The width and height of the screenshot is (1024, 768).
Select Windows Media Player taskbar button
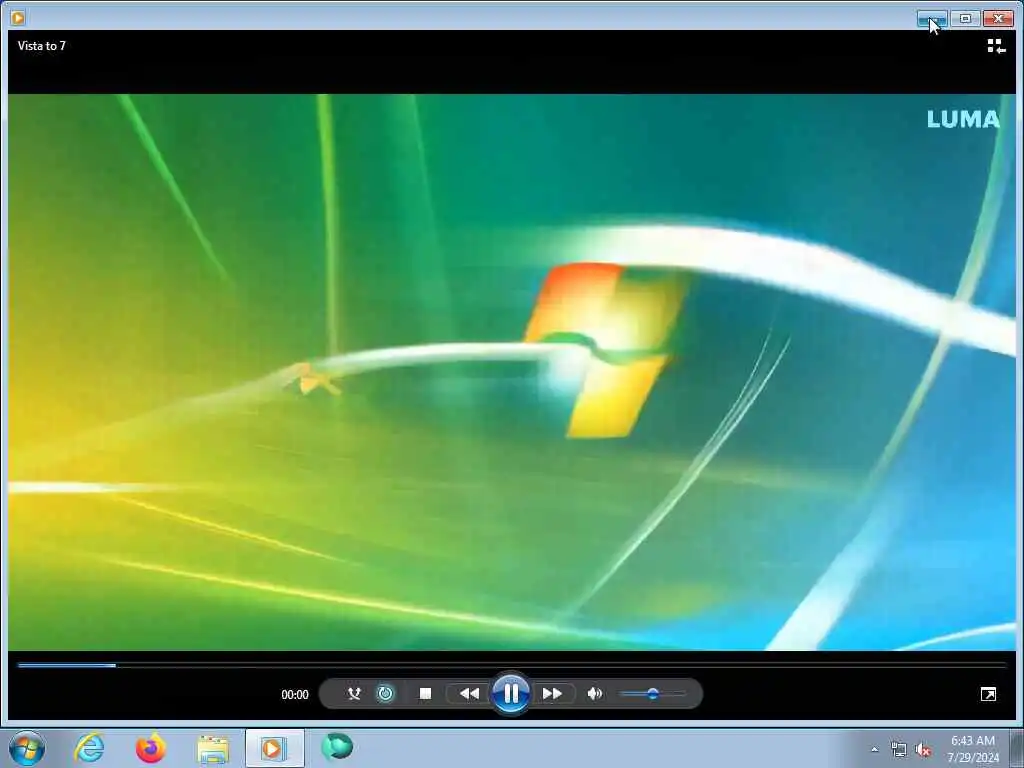tap(274, 748)
